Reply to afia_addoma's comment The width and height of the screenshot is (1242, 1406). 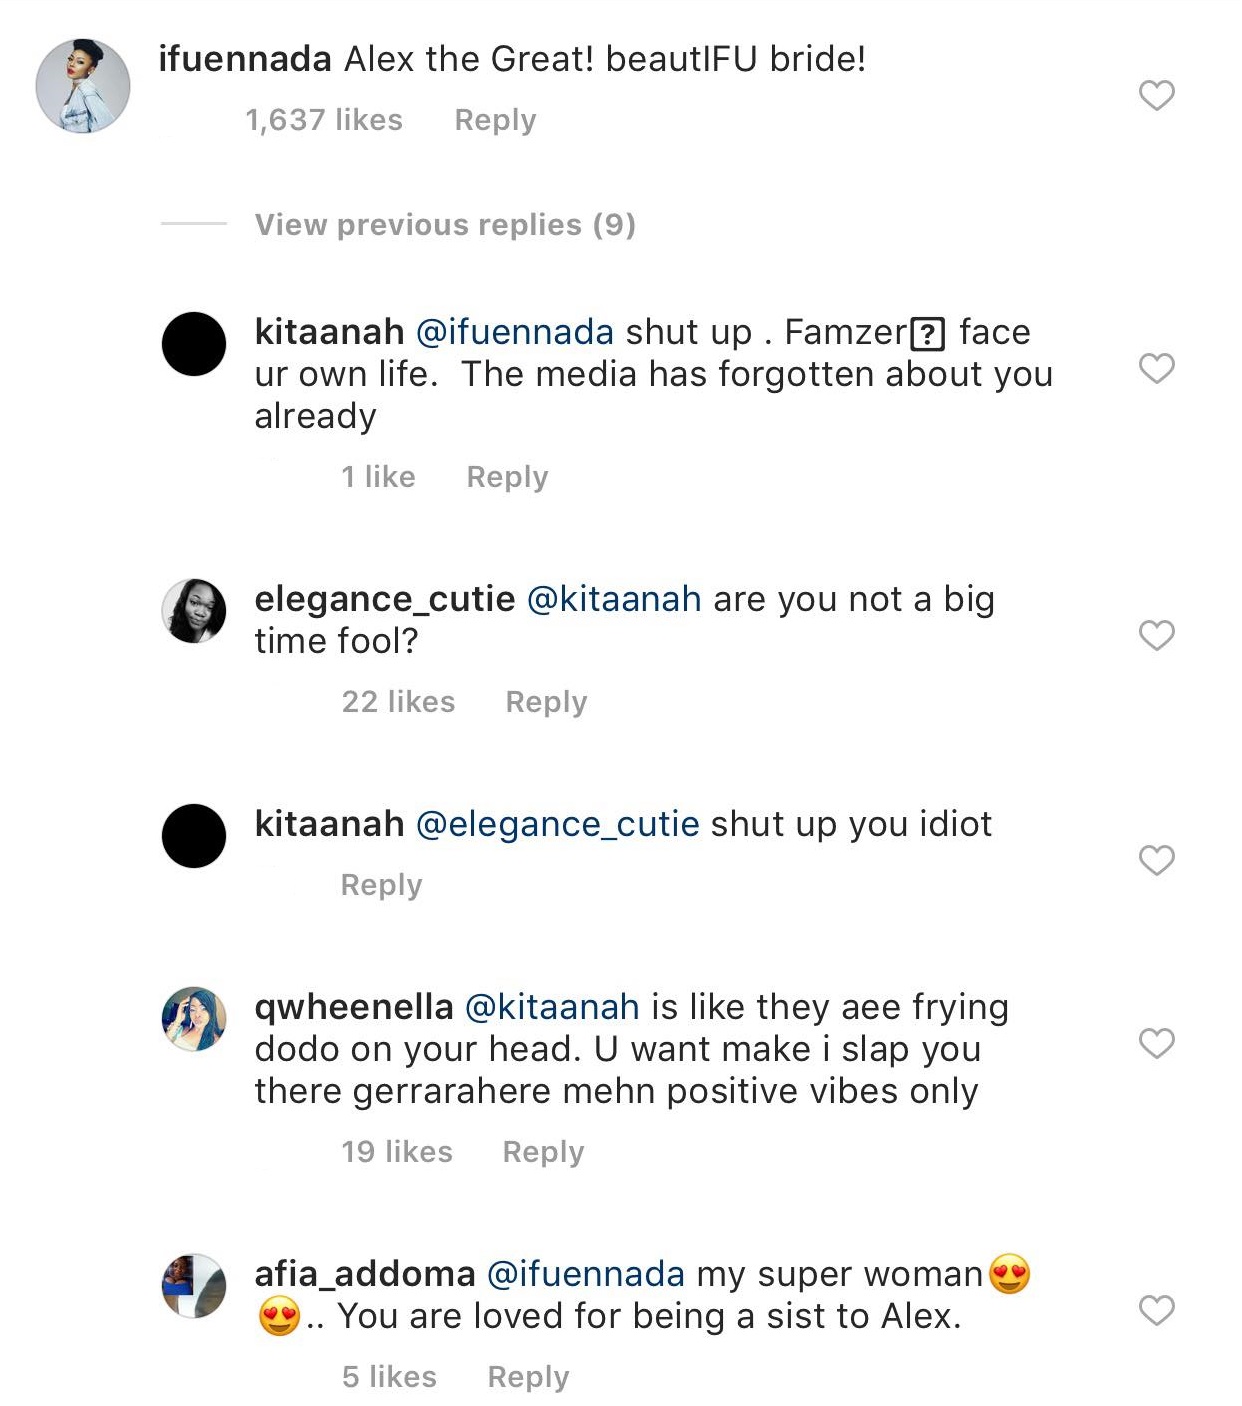(528, 1377)
